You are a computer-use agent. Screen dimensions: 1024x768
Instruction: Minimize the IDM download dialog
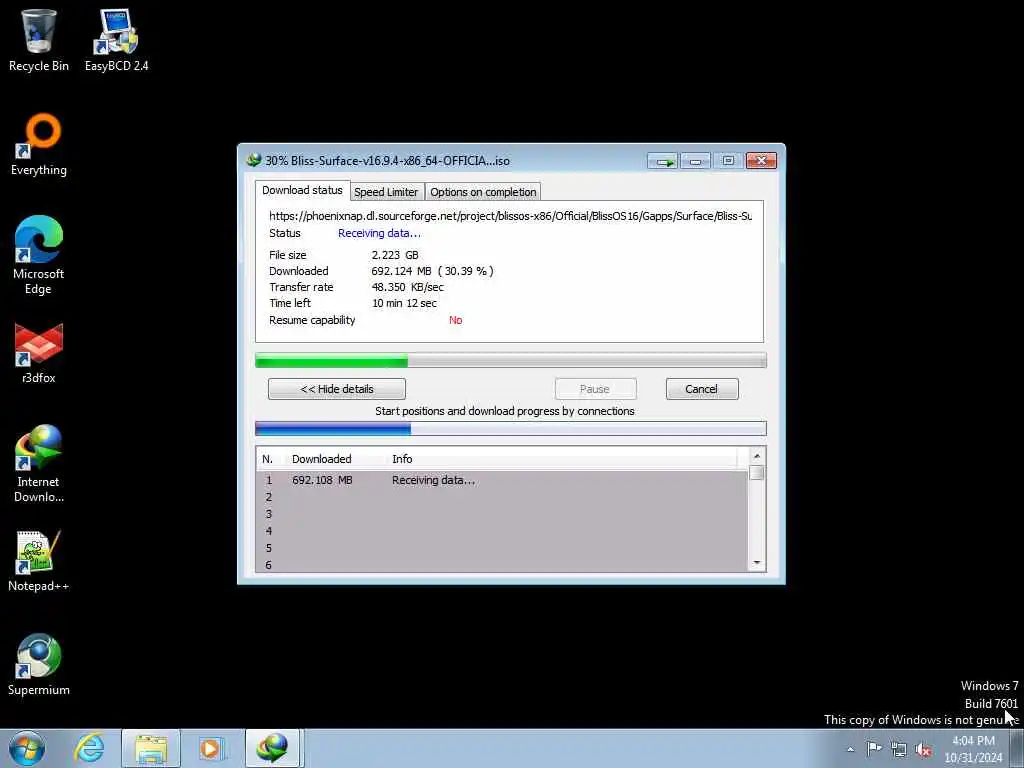point(696,161)
